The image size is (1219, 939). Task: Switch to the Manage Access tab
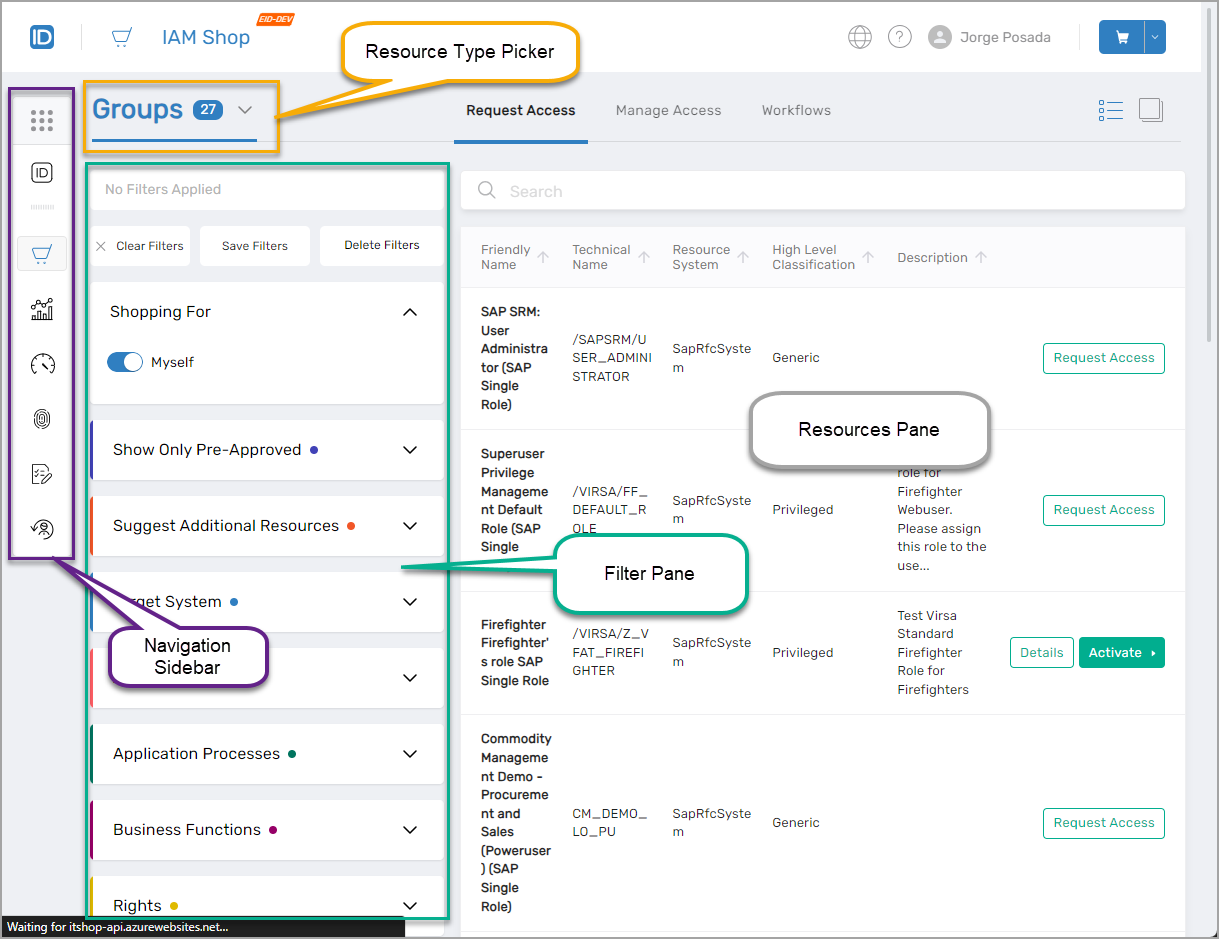tap(668, 110)
